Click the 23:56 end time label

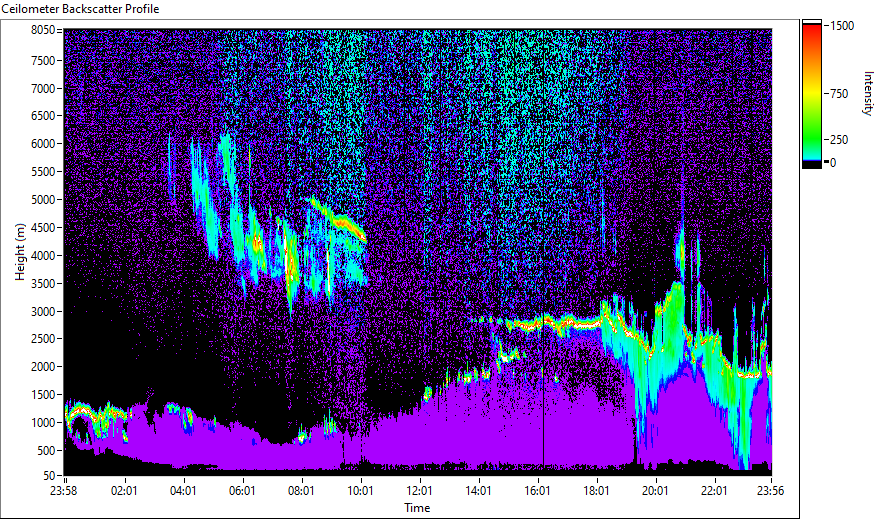click(770, 491)
